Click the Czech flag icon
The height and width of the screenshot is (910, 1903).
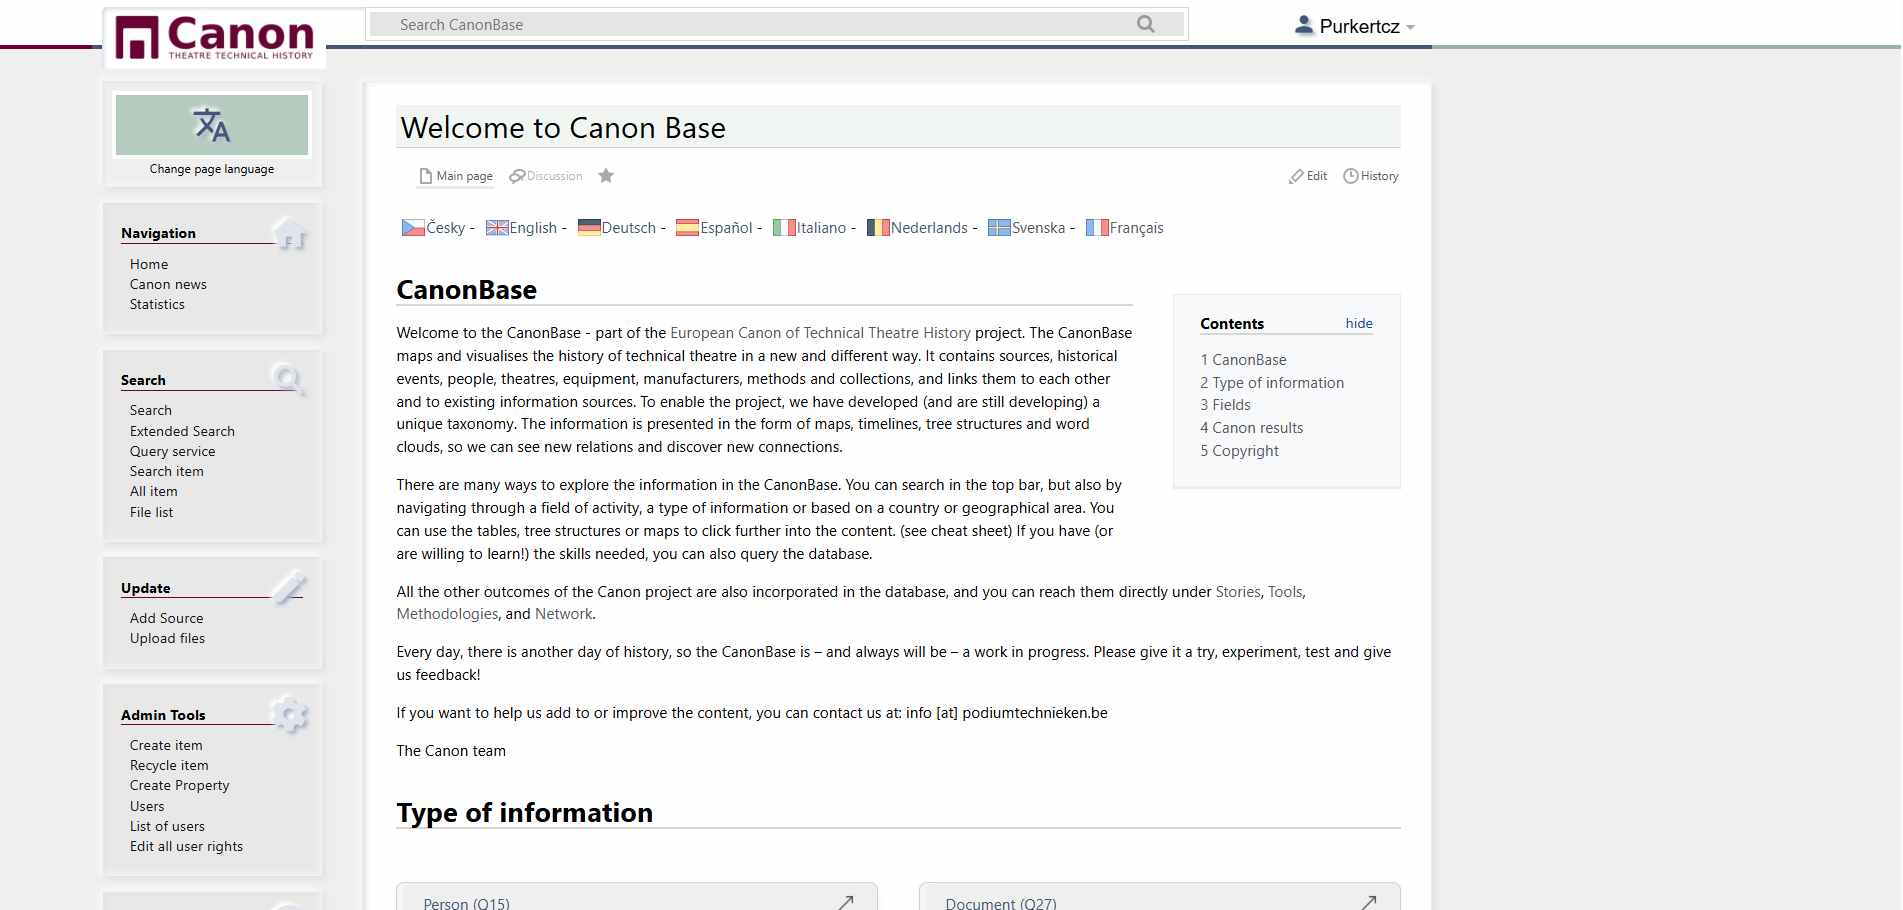click(x=413, y=228)
